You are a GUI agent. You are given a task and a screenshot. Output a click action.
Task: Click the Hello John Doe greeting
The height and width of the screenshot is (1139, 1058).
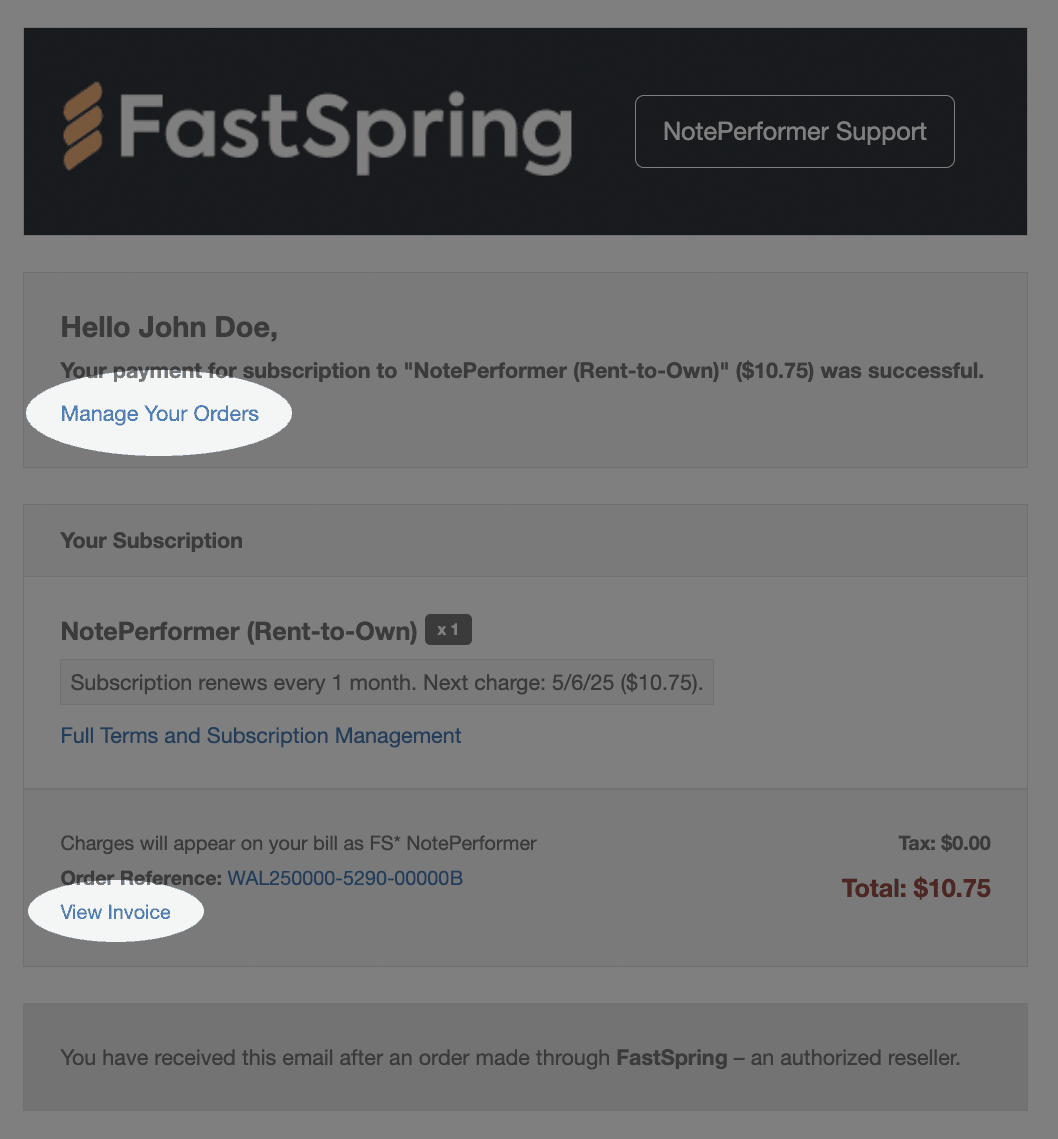point(169,327)
